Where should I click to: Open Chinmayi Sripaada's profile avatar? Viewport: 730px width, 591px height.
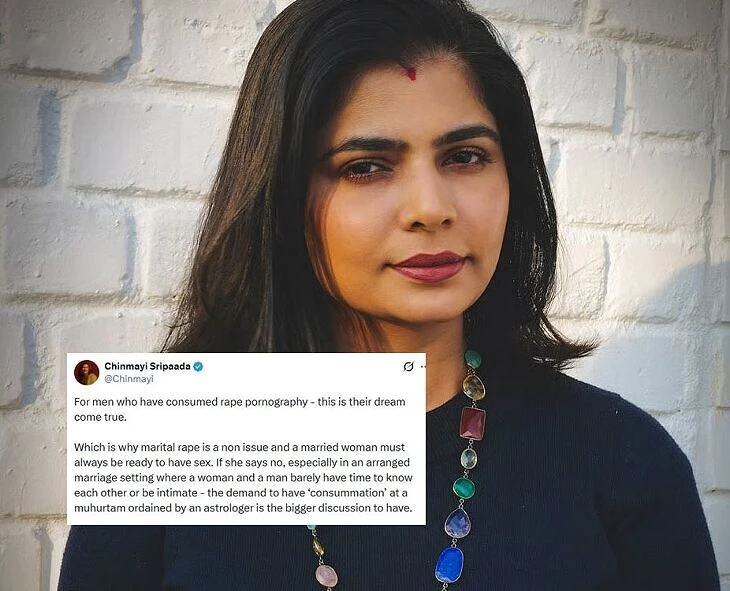87,372
